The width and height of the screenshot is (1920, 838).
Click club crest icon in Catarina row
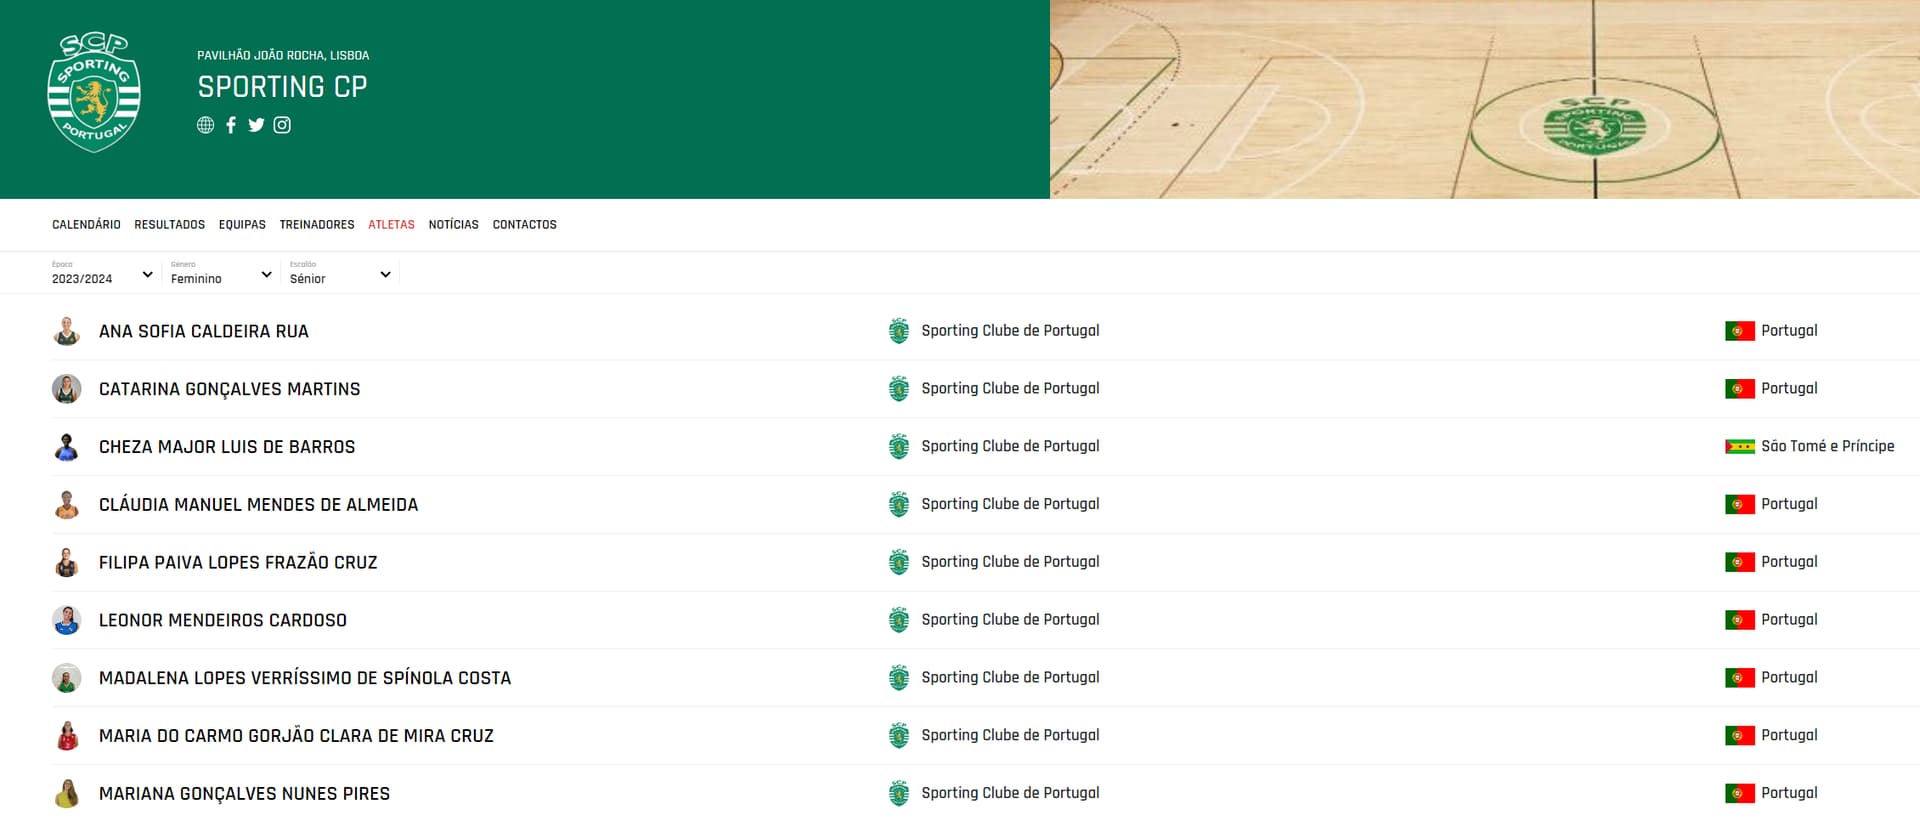[x=899, y=389]
